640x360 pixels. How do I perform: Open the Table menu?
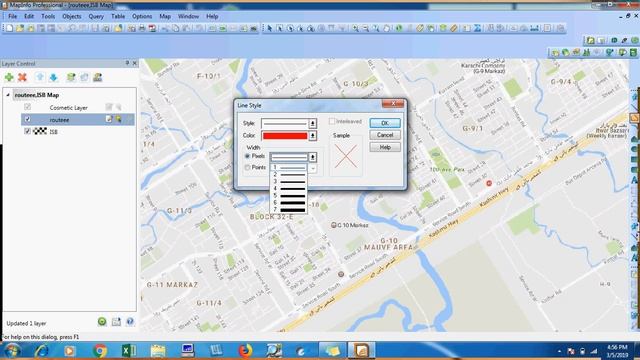[118, 16]
